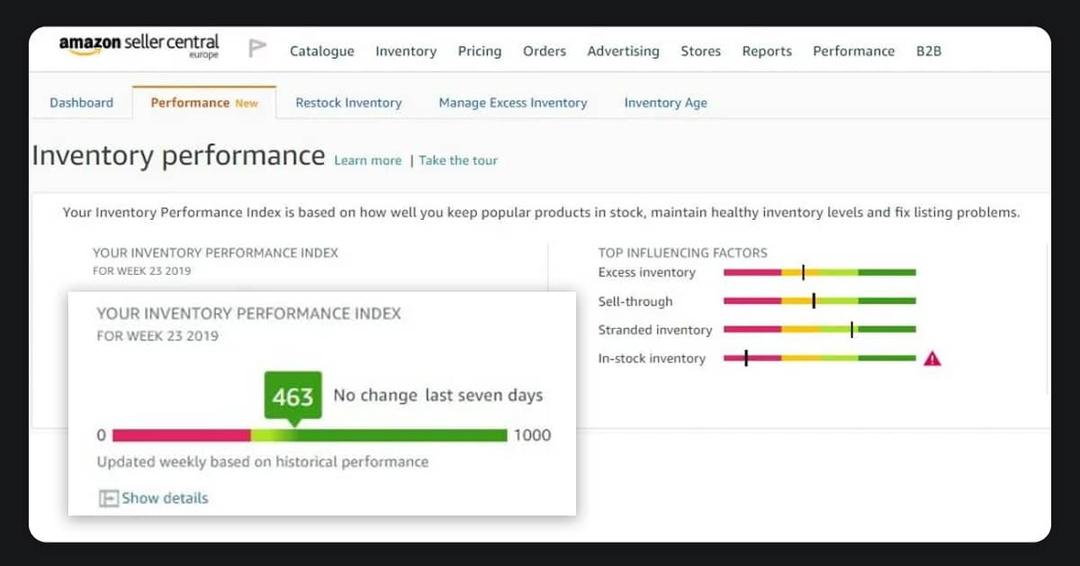Open the Reports menu
This screenshot has height=566, width=1080.
click(x=767, y=51)
